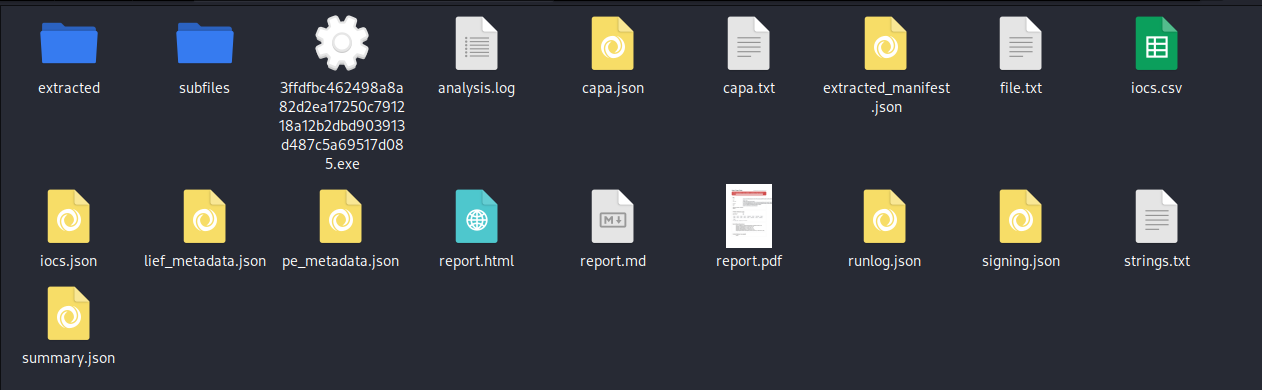The height and width of the screenshot is (390, 1262).
Task: Select the report.md markdown icon
Action: [613, 216]
